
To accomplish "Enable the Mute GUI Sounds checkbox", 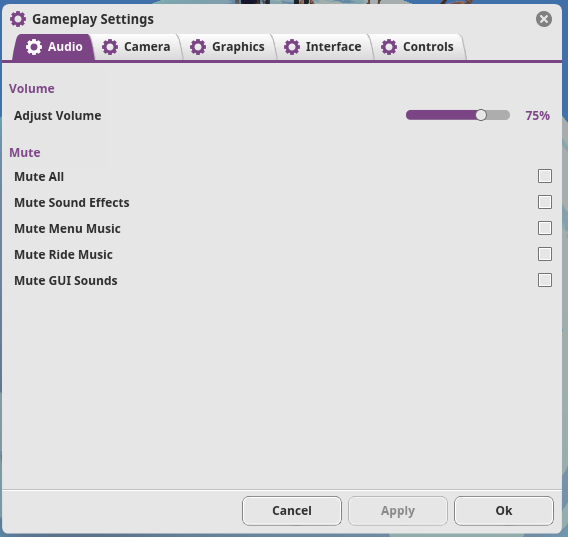I will [545, 280].
